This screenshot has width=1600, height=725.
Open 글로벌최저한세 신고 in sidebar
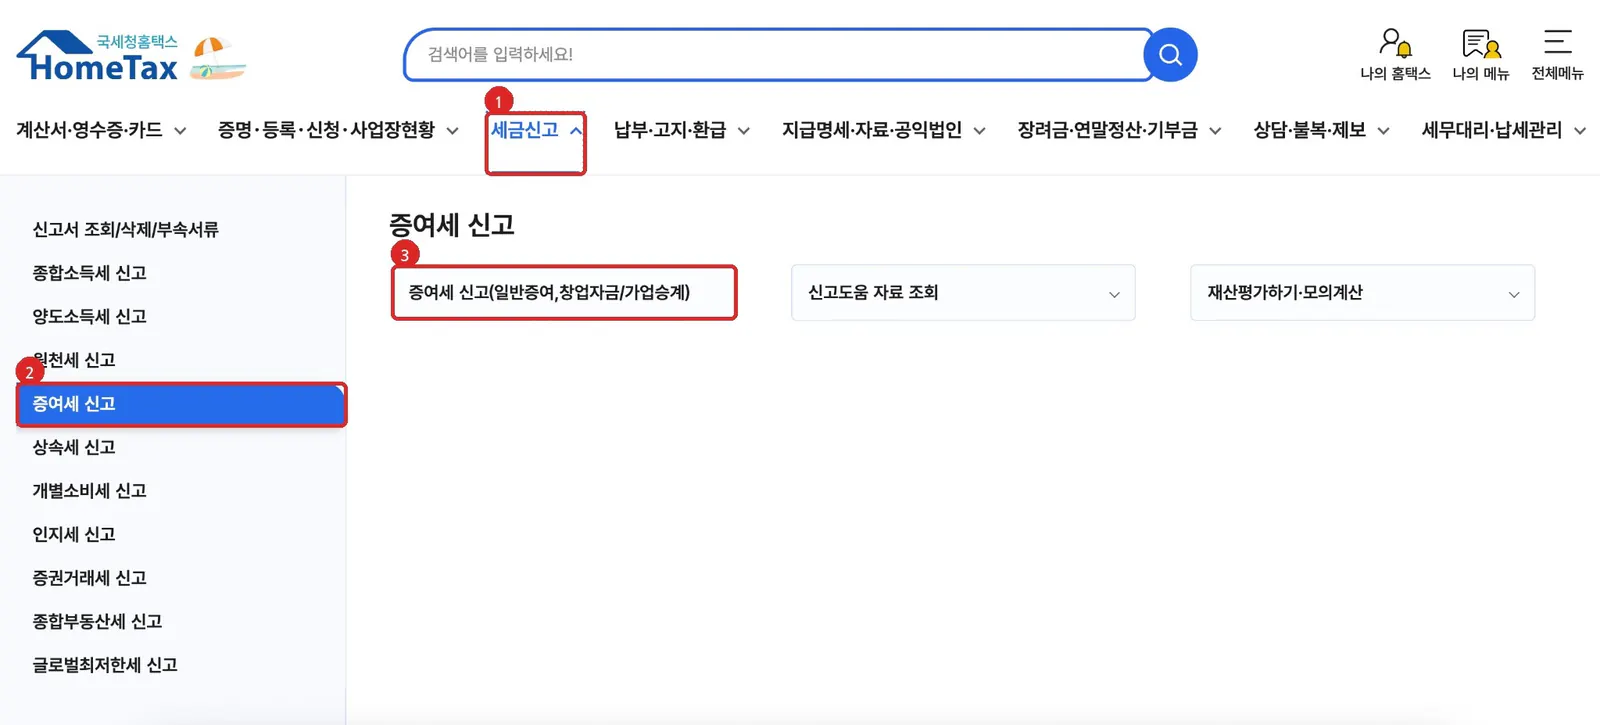click(105, 665)
